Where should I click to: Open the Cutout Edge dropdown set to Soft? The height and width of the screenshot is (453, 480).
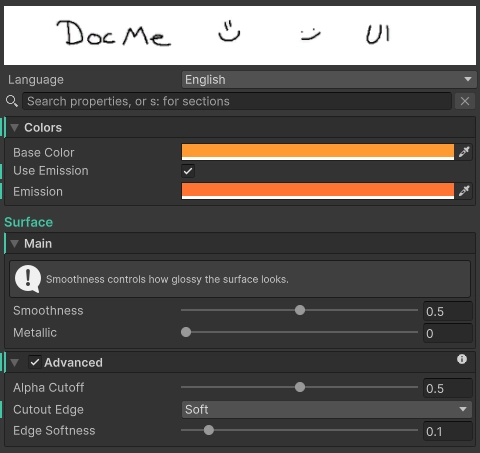tap(327, 409)
